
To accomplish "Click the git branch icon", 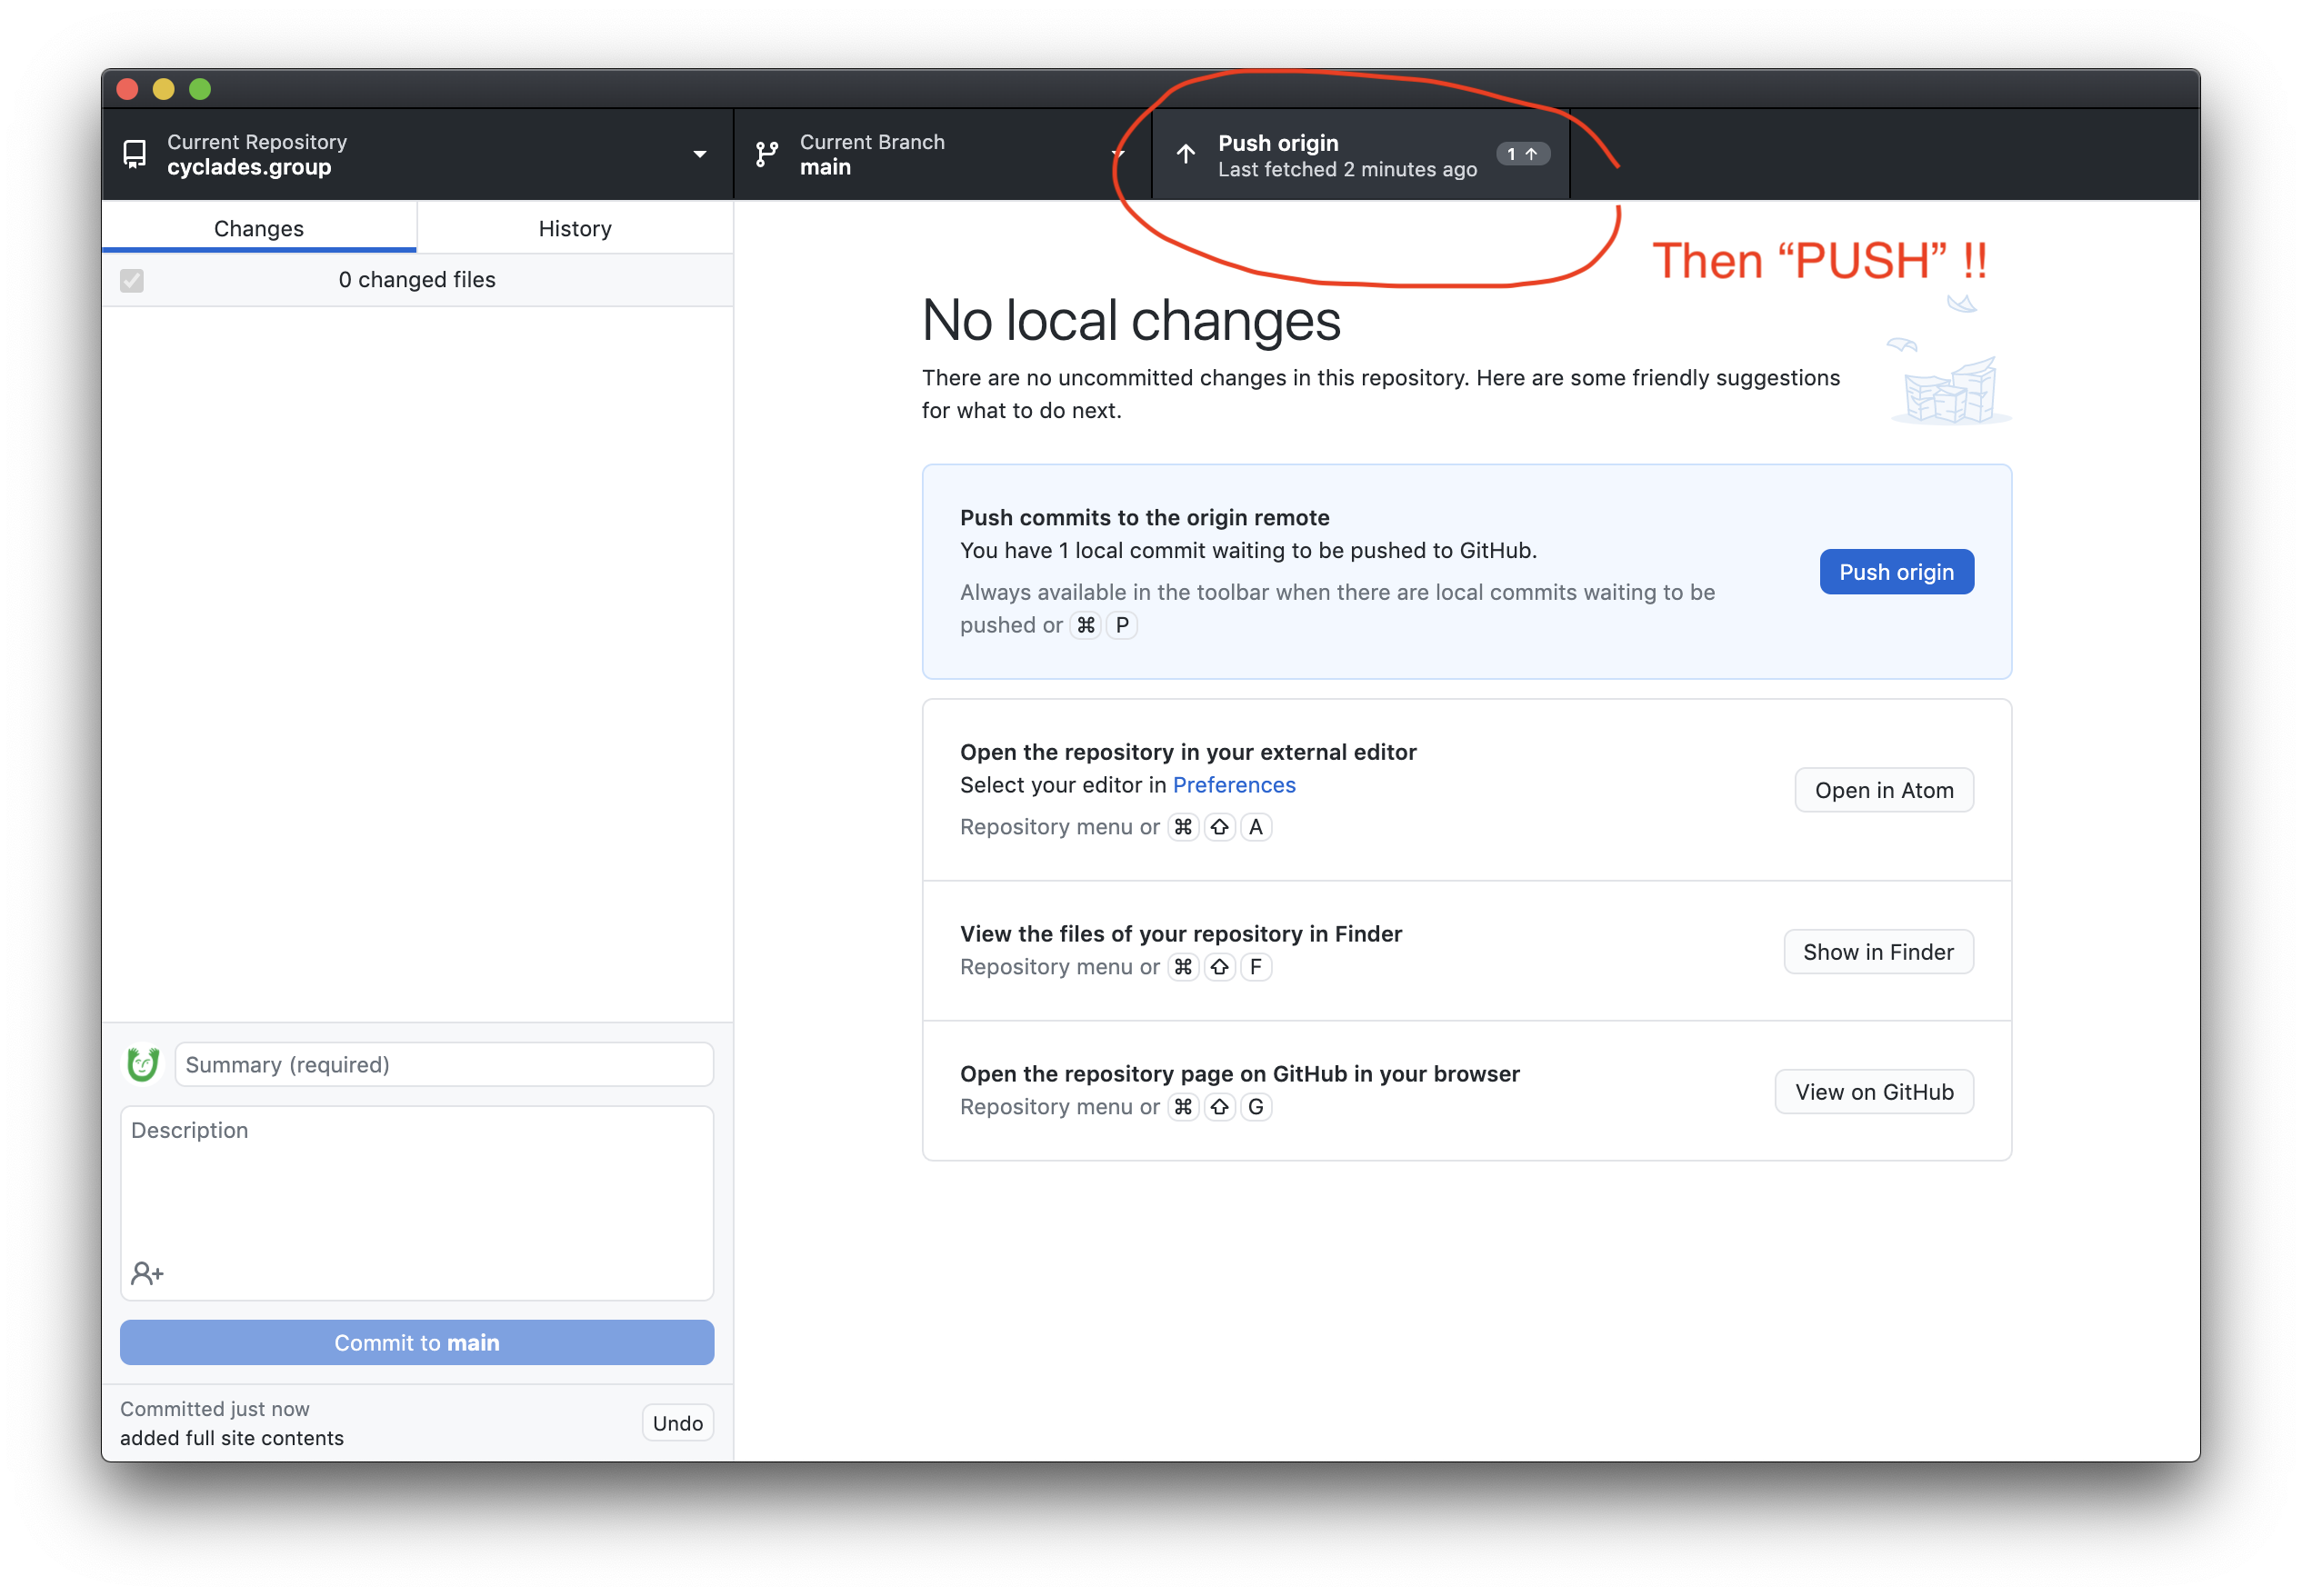I will (767, 154).
